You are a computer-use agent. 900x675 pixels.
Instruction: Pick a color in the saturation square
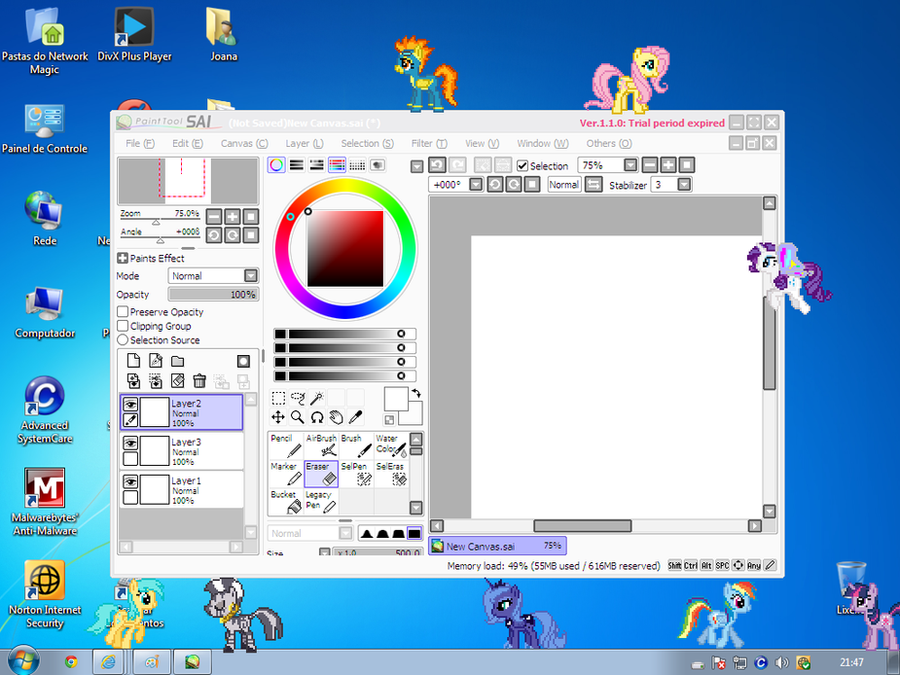point(345,249)
